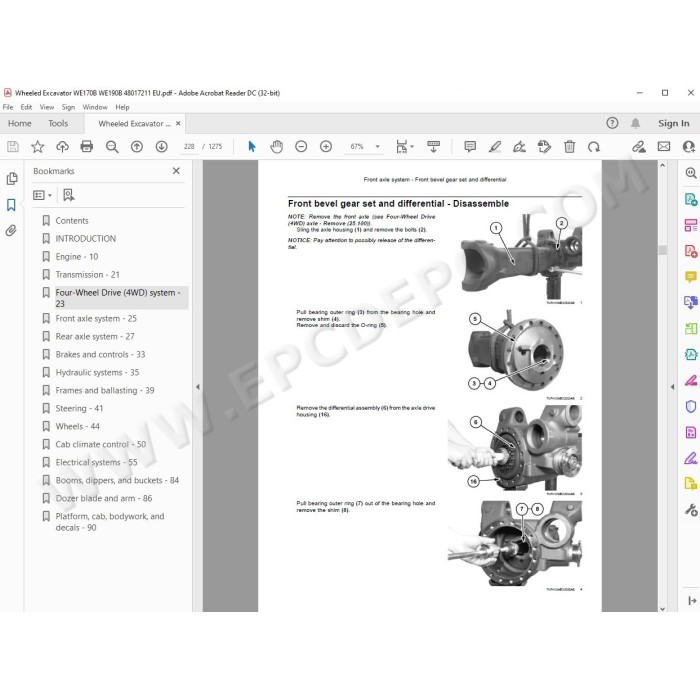700x700 pixels.
Task: Jump to Transmission - 21 bookmark
Action: pyautogui.click(x=87, y=275)
